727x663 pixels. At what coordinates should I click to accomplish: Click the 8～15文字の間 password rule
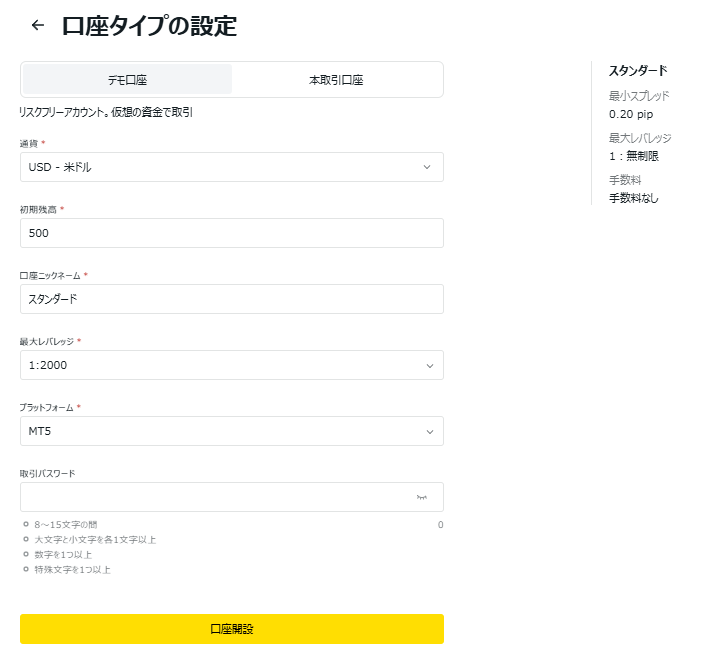(x=65, y=525)
